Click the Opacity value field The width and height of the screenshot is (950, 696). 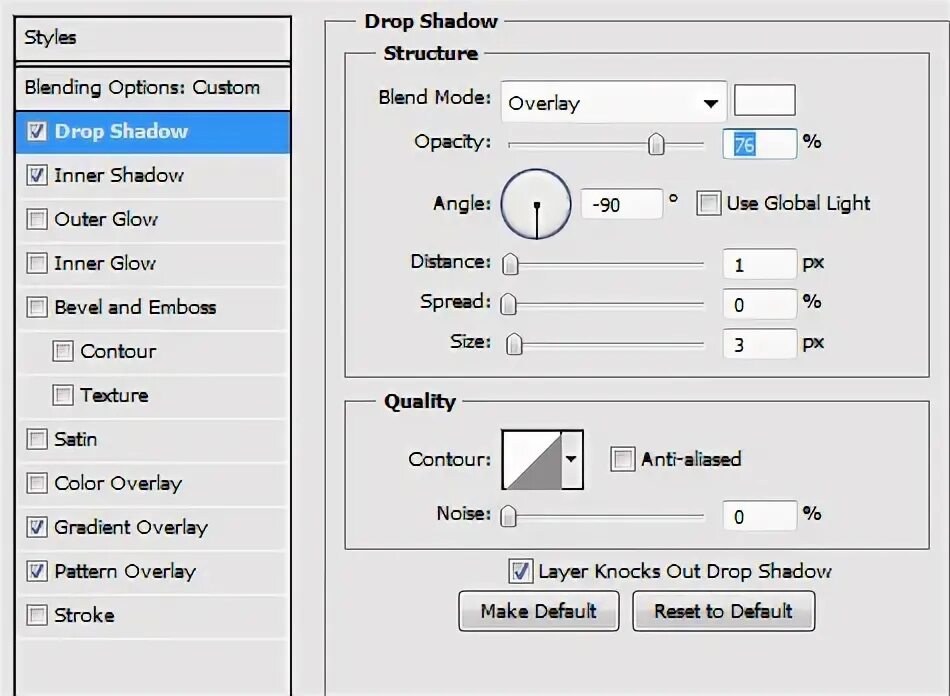pos(759,144)
